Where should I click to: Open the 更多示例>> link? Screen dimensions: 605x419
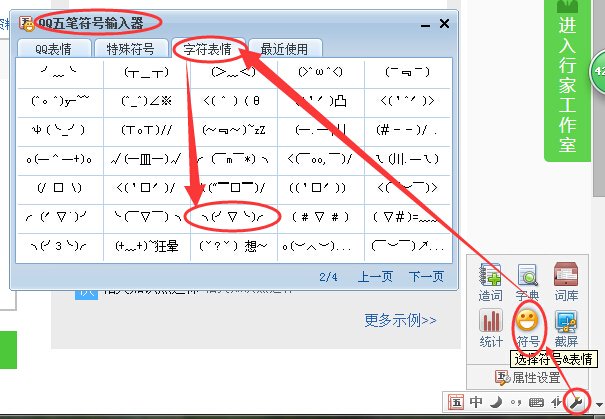point(401,320)
